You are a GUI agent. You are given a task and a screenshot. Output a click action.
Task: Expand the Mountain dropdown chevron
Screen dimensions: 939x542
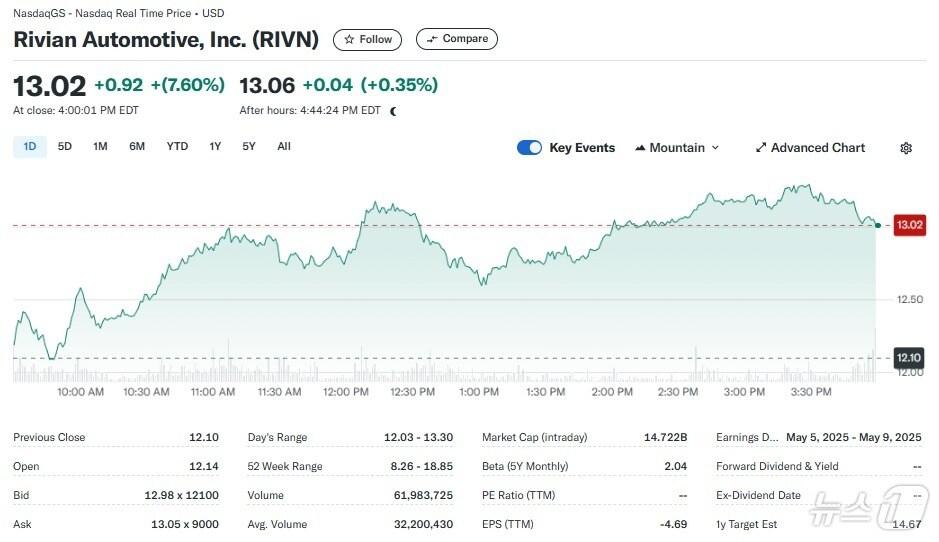[715, 148]
